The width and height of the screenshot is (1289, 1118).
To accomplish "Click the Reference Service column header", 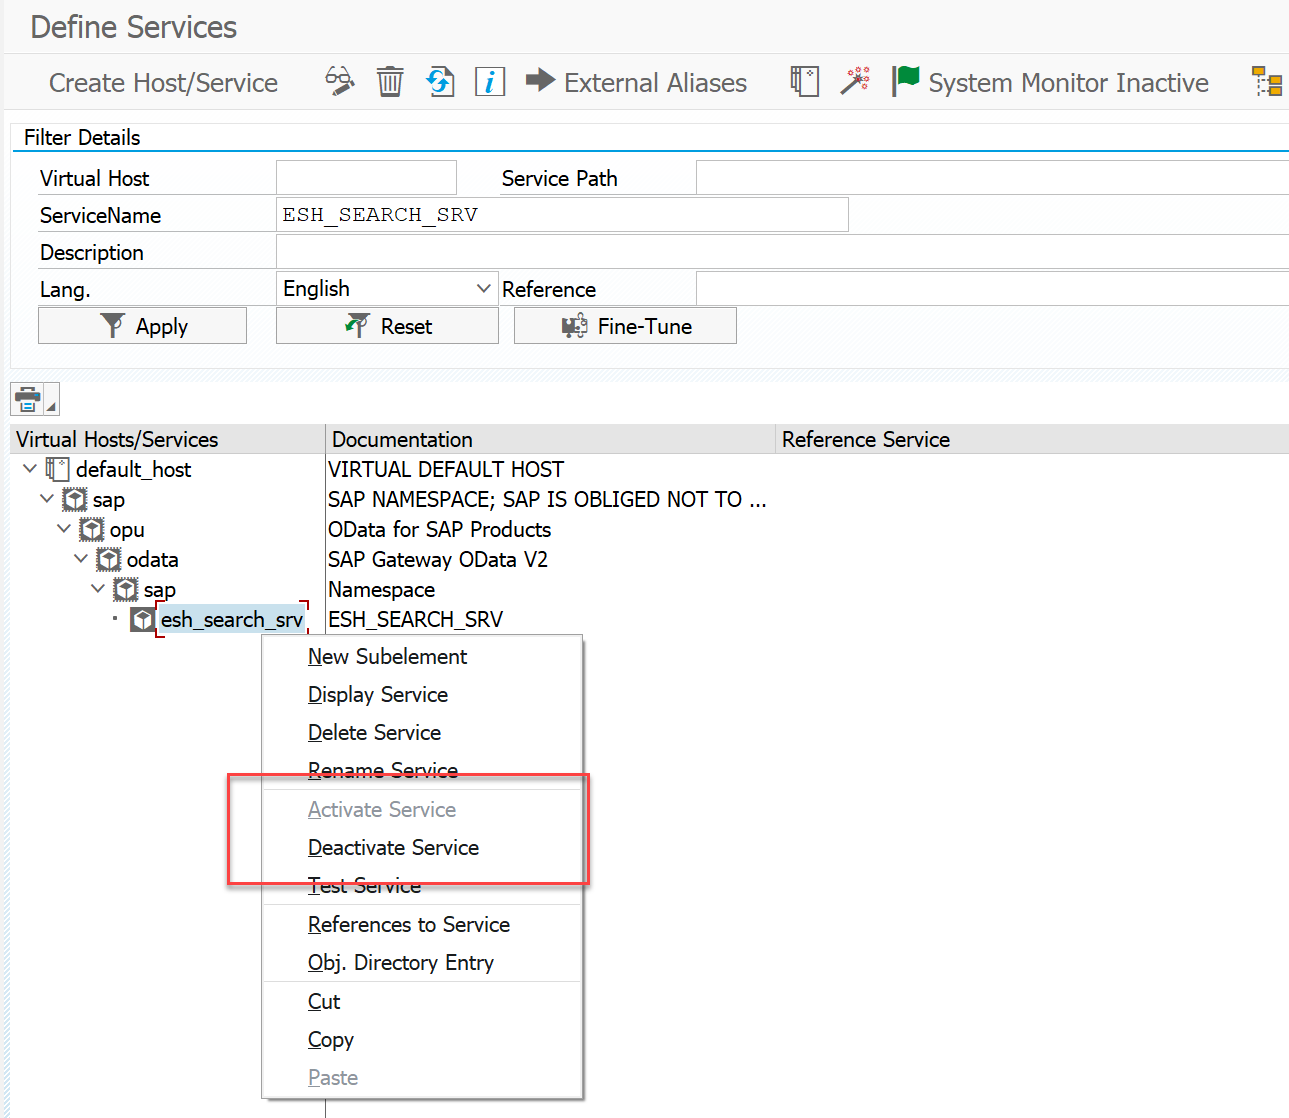I will [x=1033, y=439].
